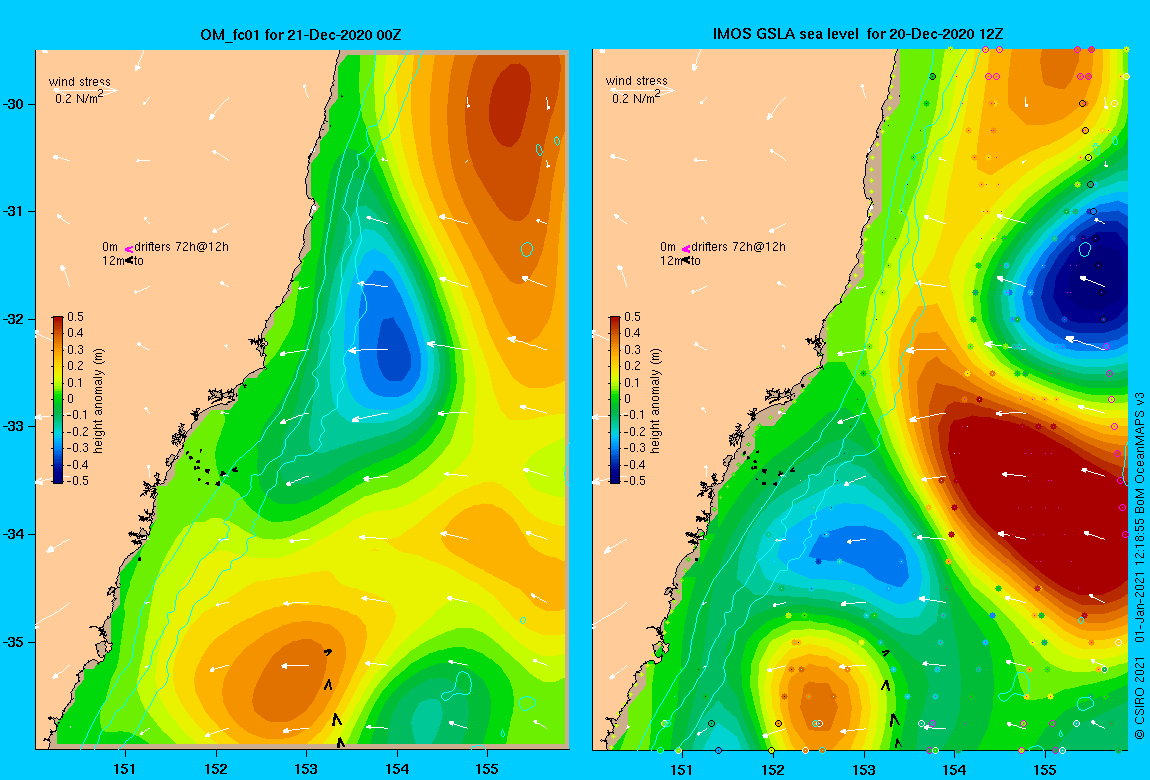Click the 153 longitude label under right map

coord(863,770)
